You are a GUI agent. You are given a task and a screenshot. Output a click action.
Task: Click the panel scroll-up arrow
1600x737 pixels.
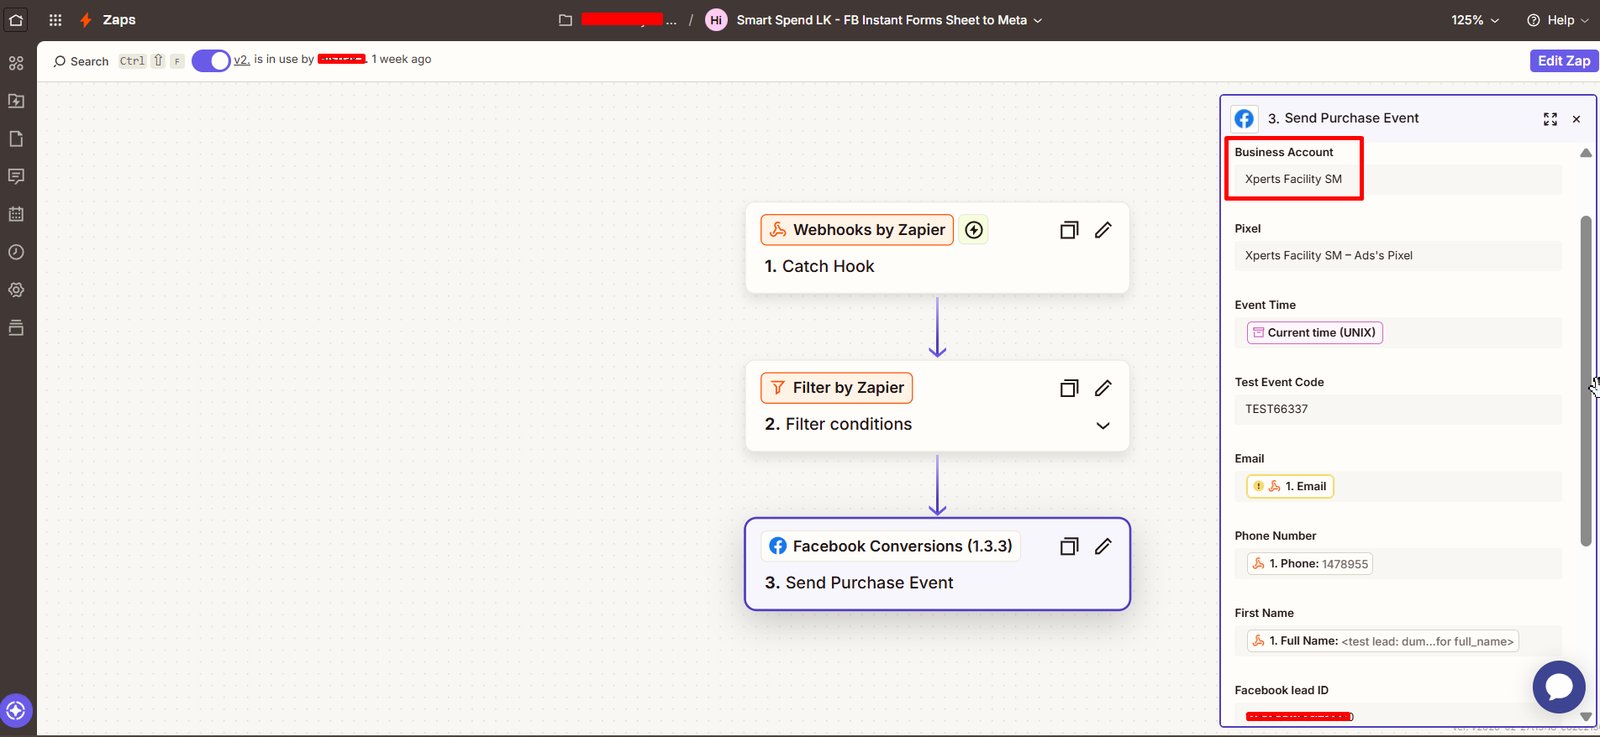pos(1586,153)
